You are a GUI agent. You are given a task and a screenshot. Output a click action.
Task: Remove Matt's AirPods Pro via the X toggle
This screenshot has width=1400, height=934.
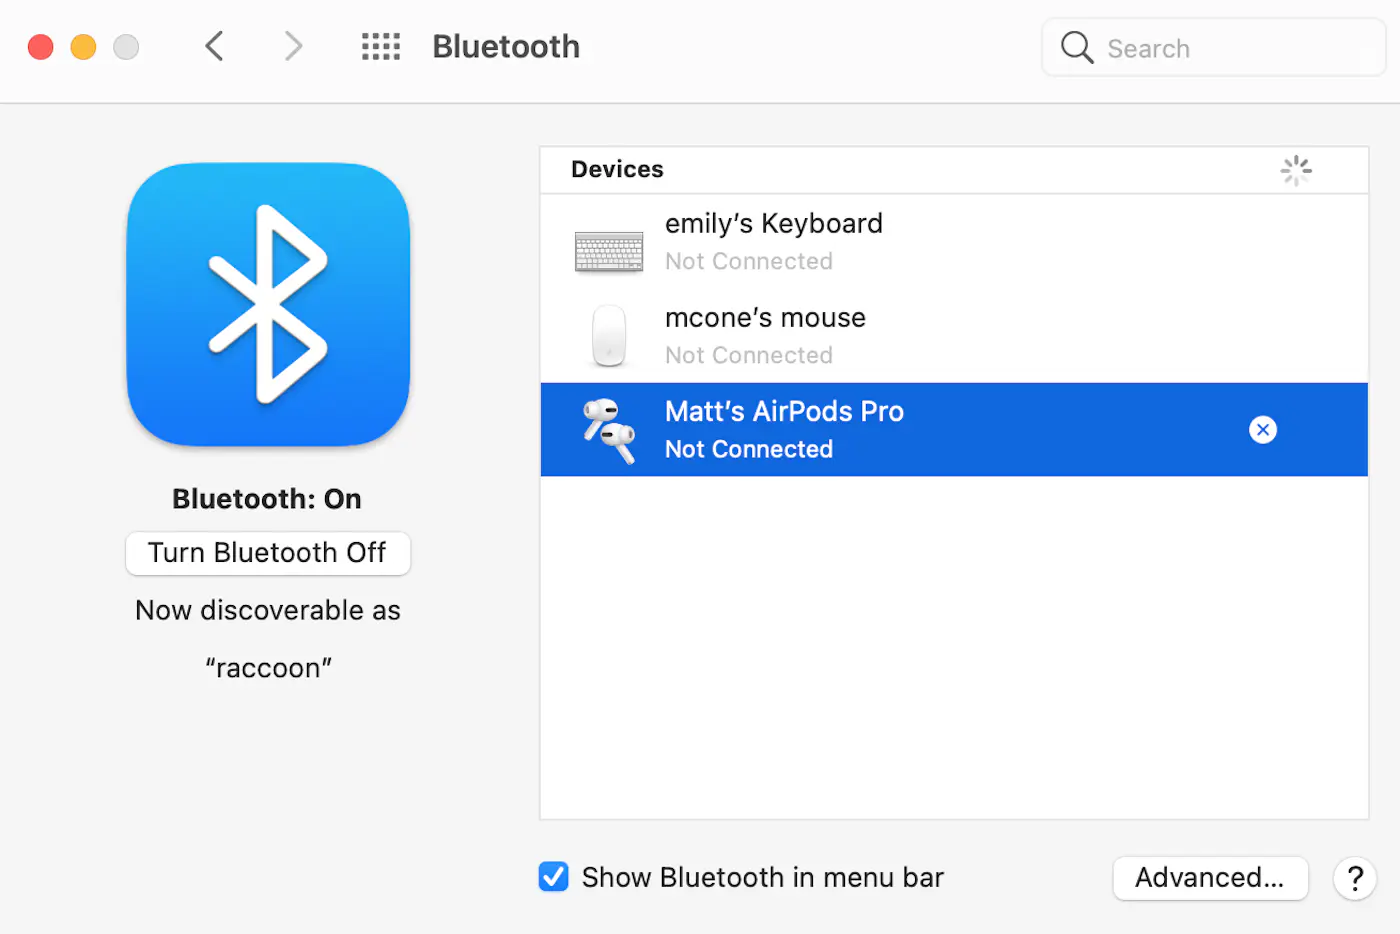(x=1263, y=429)
